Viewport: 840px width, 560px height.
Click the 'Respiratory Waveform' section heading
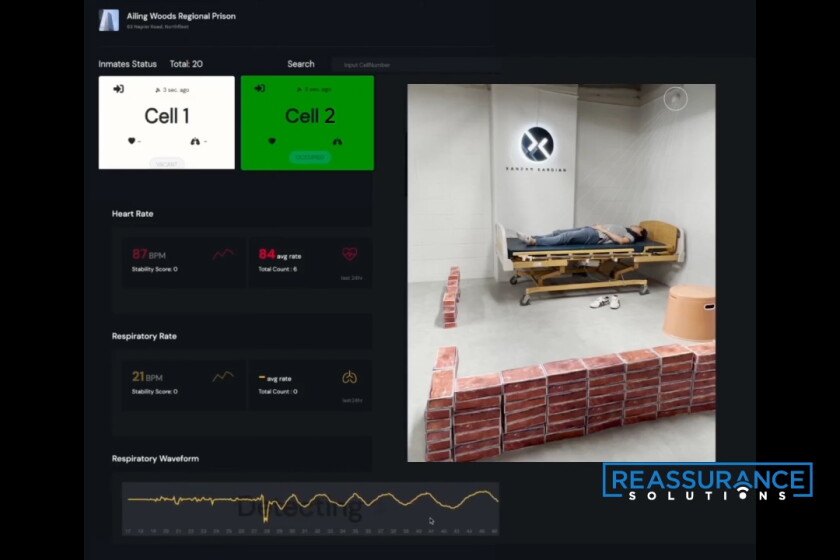[x=155, y=459]
